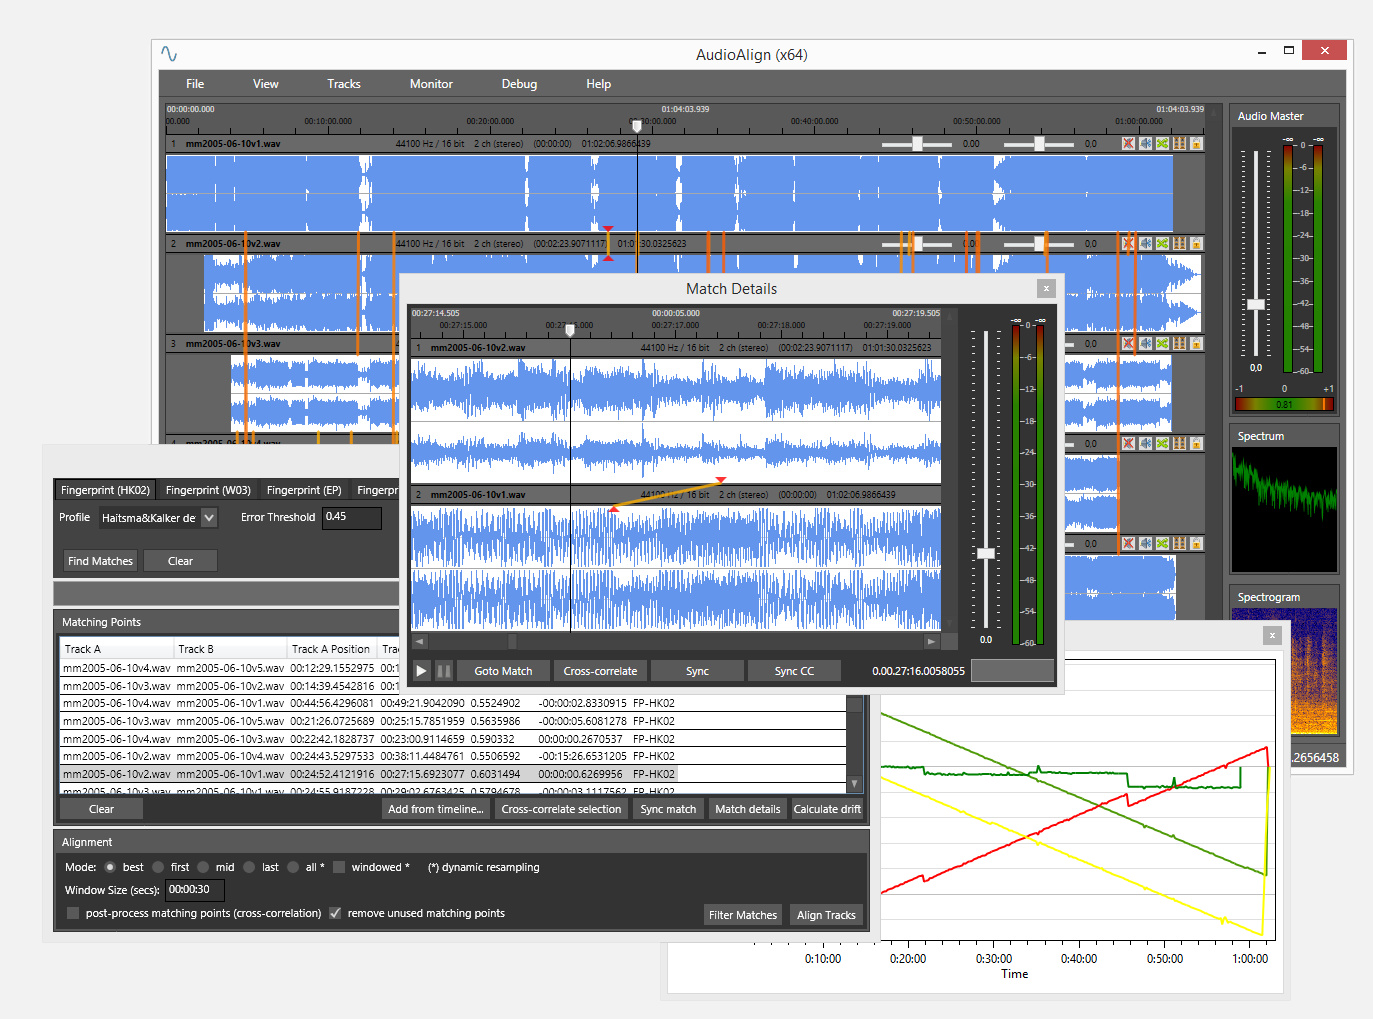Select the 'first' alignment mode radio button
Screen dimensions: 1373x1019
158,867
